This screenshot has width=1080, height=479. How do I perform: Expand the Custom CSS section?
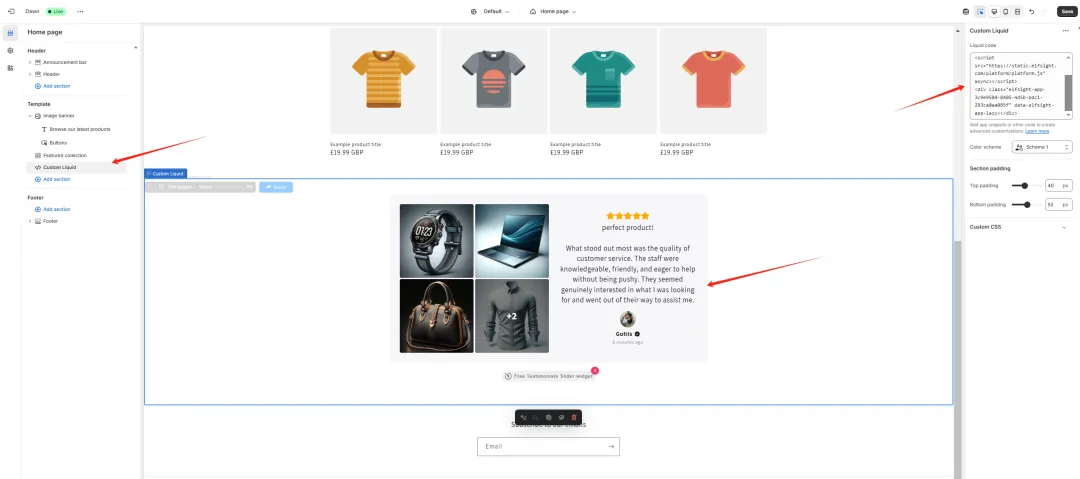[x=1064, y=227]
